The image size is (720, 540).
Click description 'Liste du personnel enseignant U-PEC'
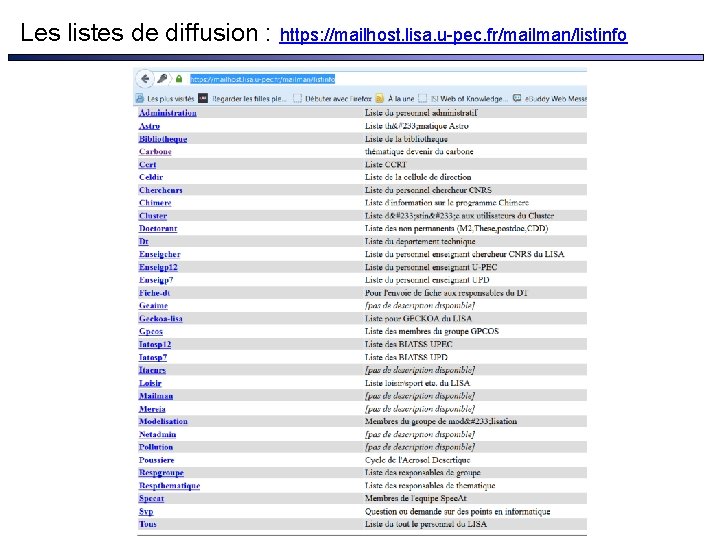pos(431,267)
